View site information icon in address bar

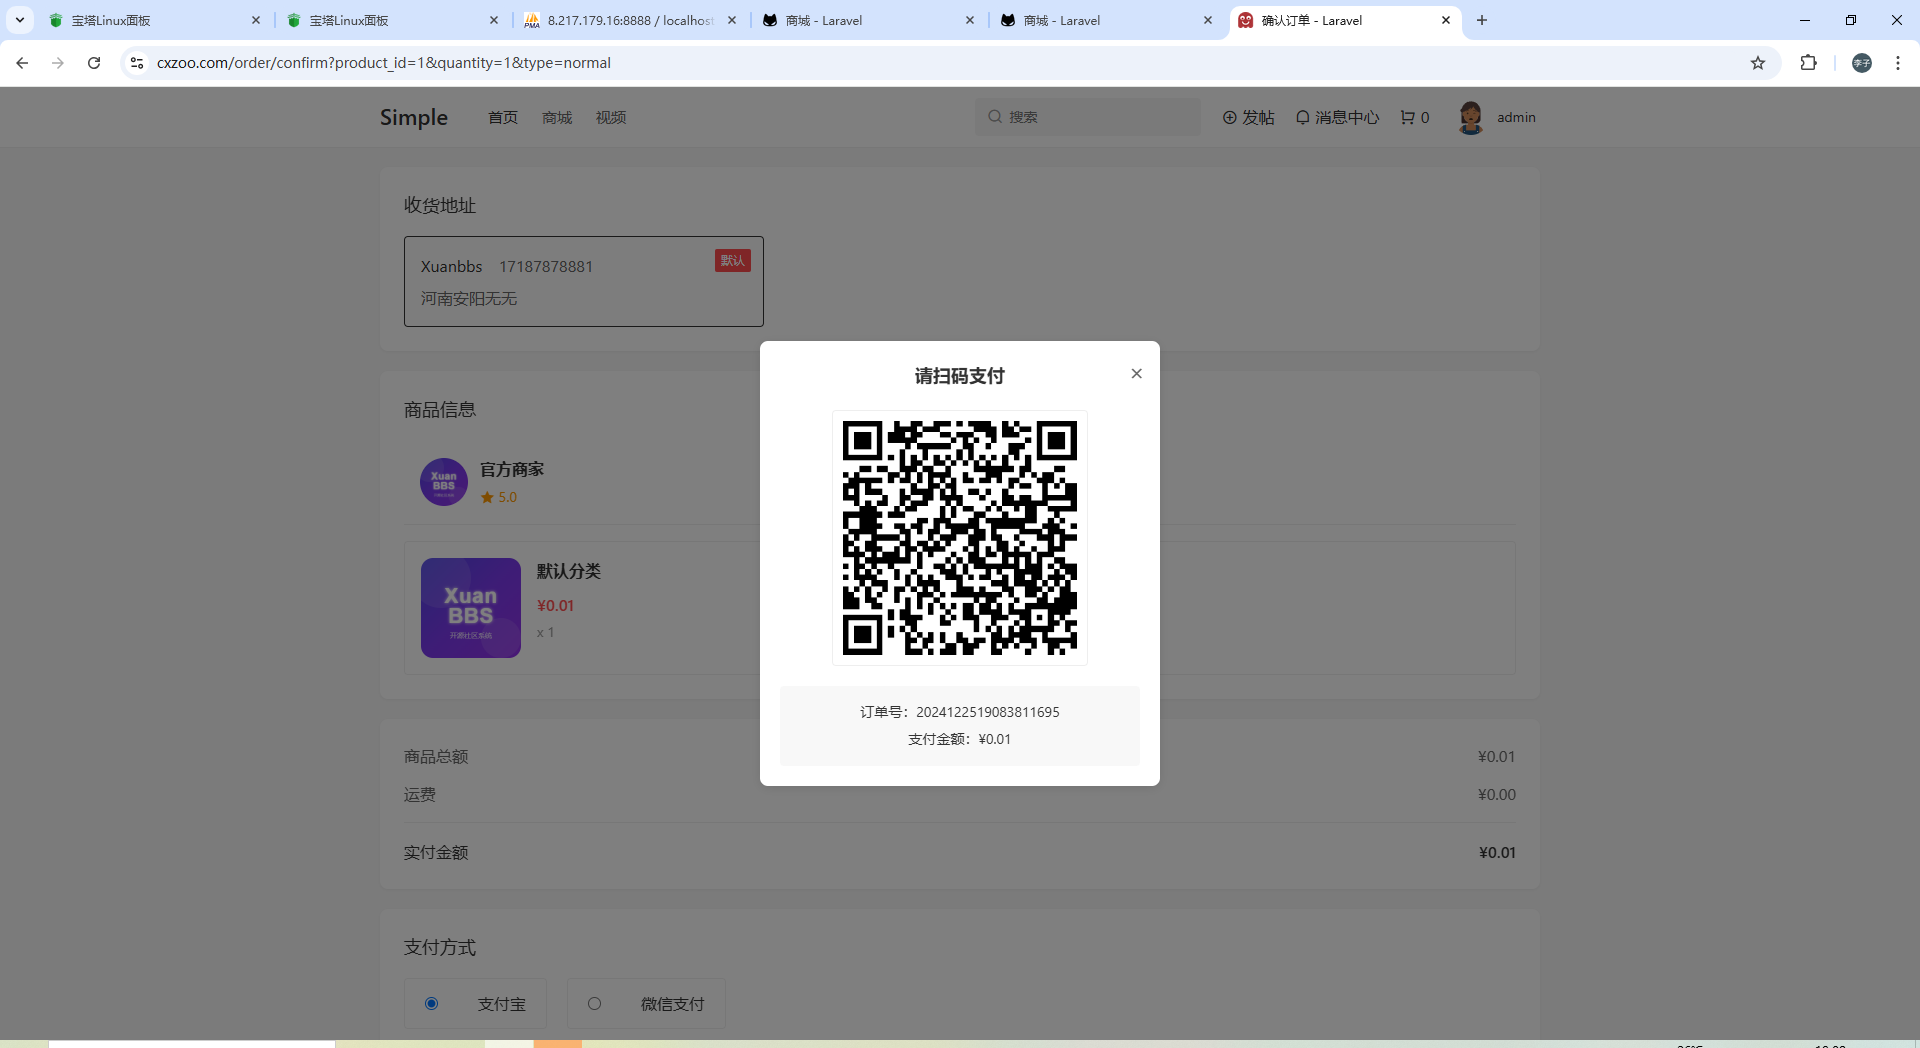[137, 63]
